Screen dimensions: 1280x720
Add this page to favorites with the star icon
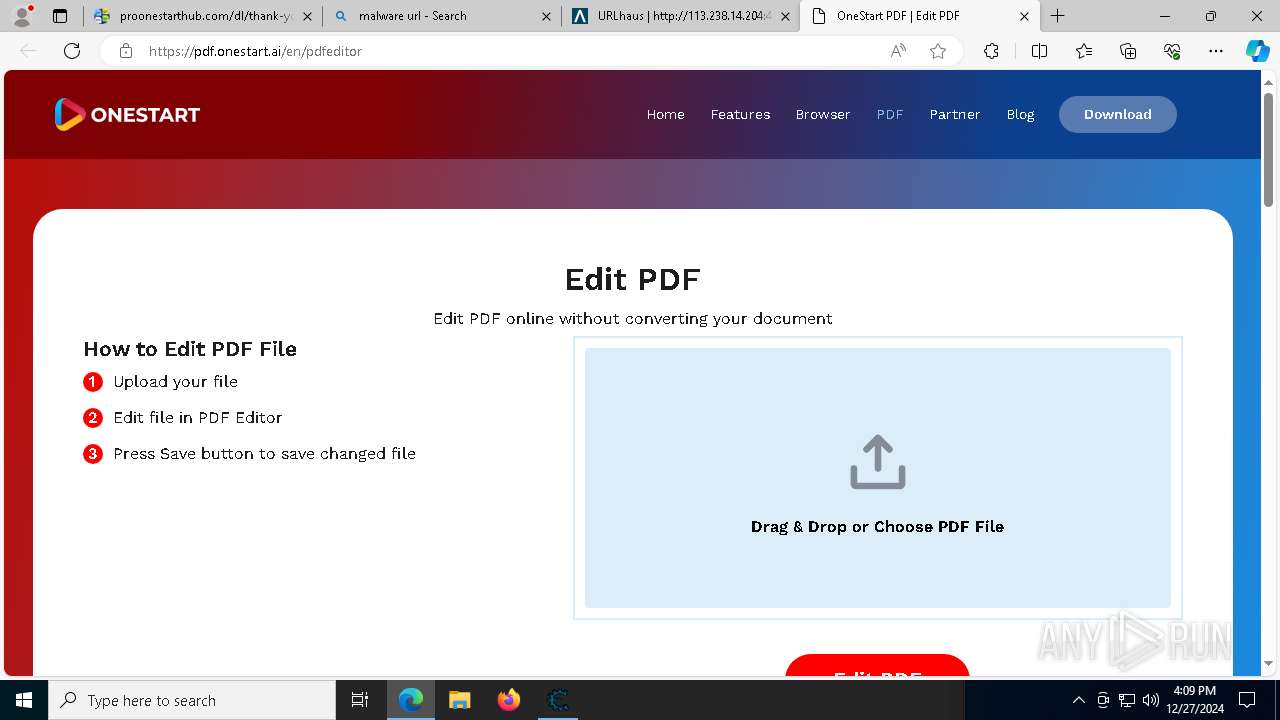[x=938, y=51]
